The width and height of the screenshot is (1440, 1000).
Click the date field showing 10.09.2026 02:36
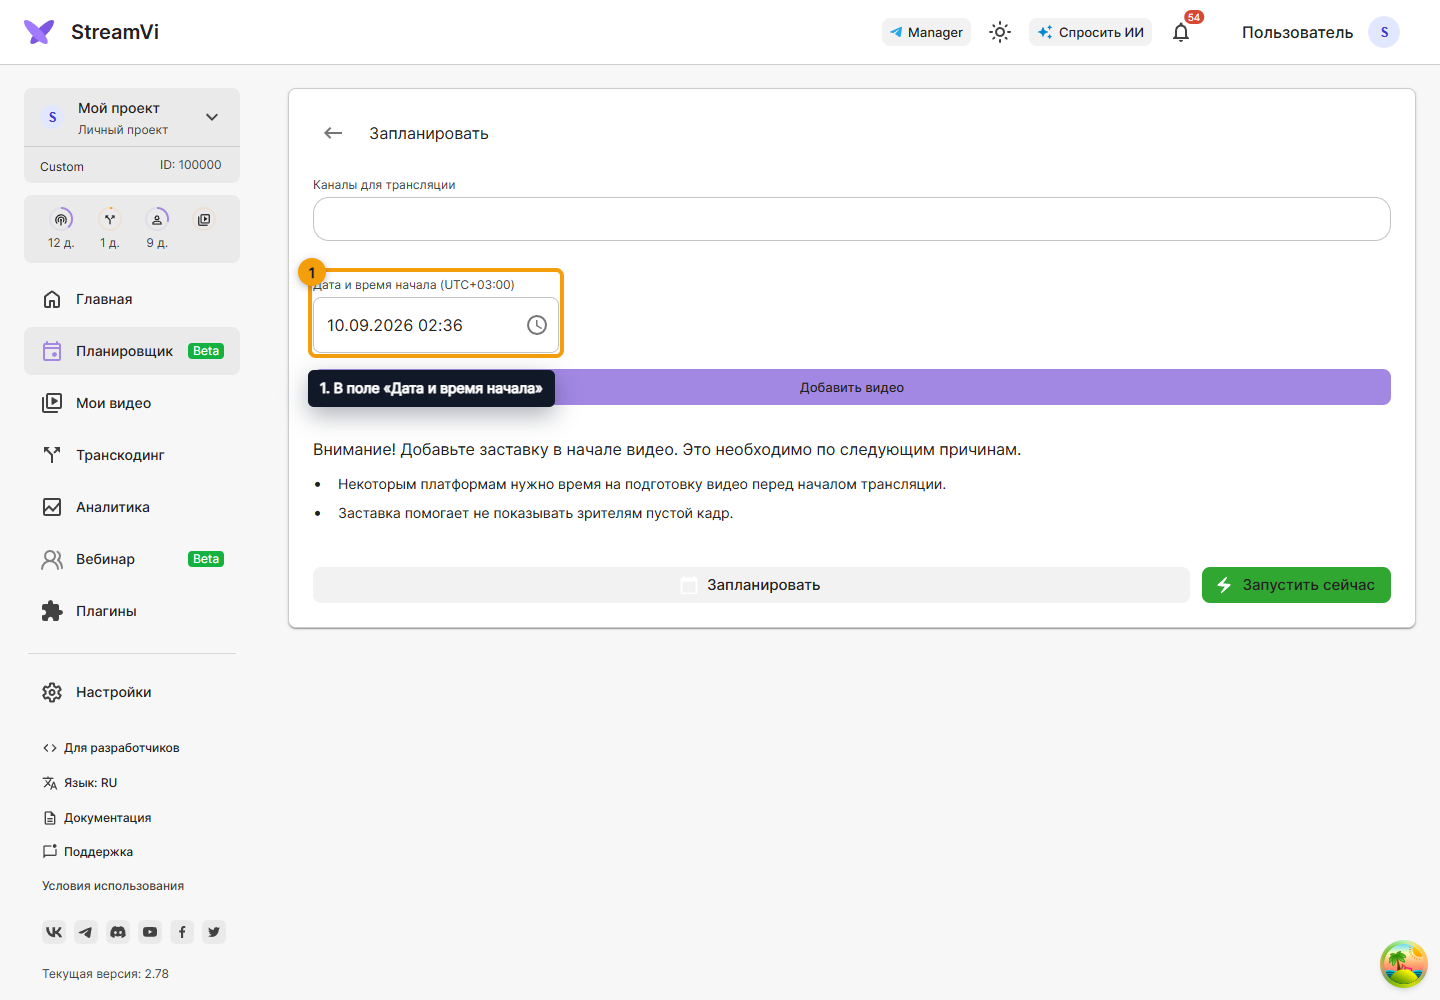pos(436,325)
